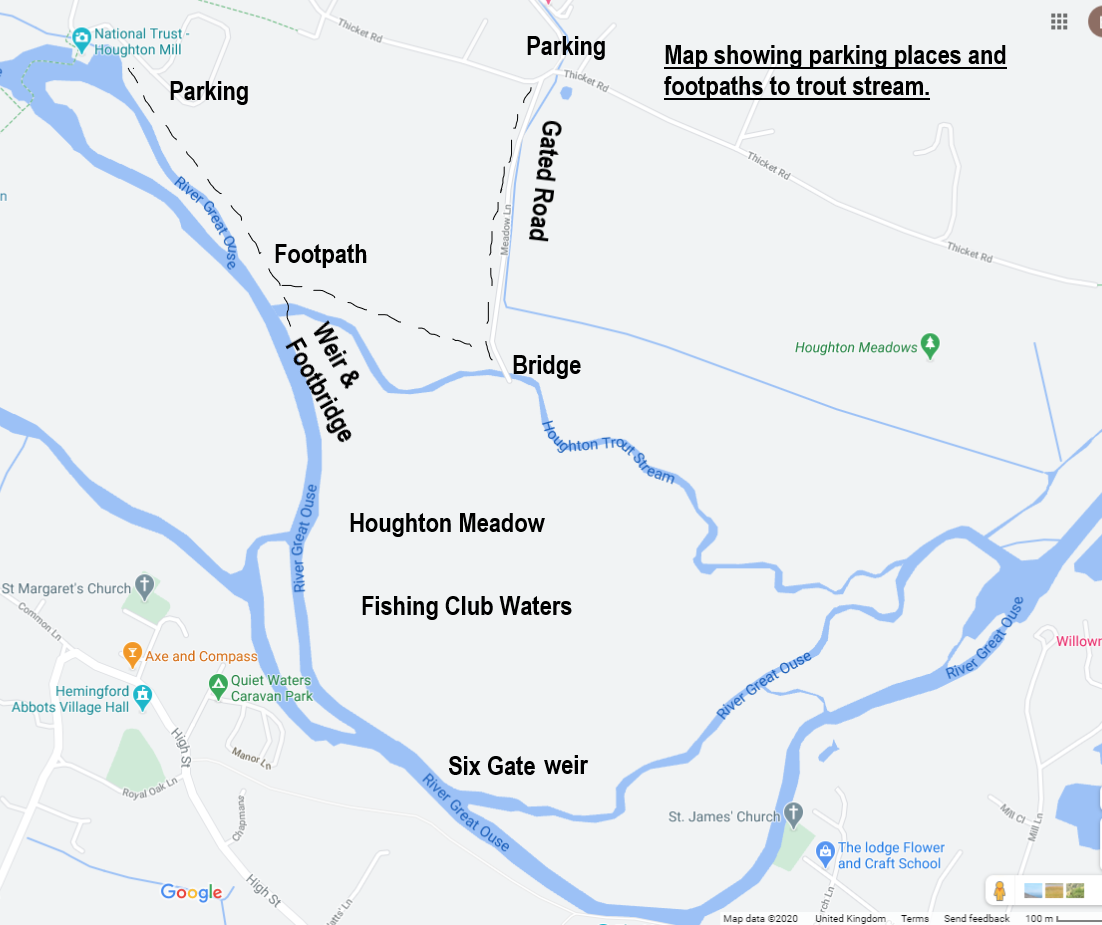Click the United Kingdom footer link
The image size is (1102, 925).
coord(850,918)
